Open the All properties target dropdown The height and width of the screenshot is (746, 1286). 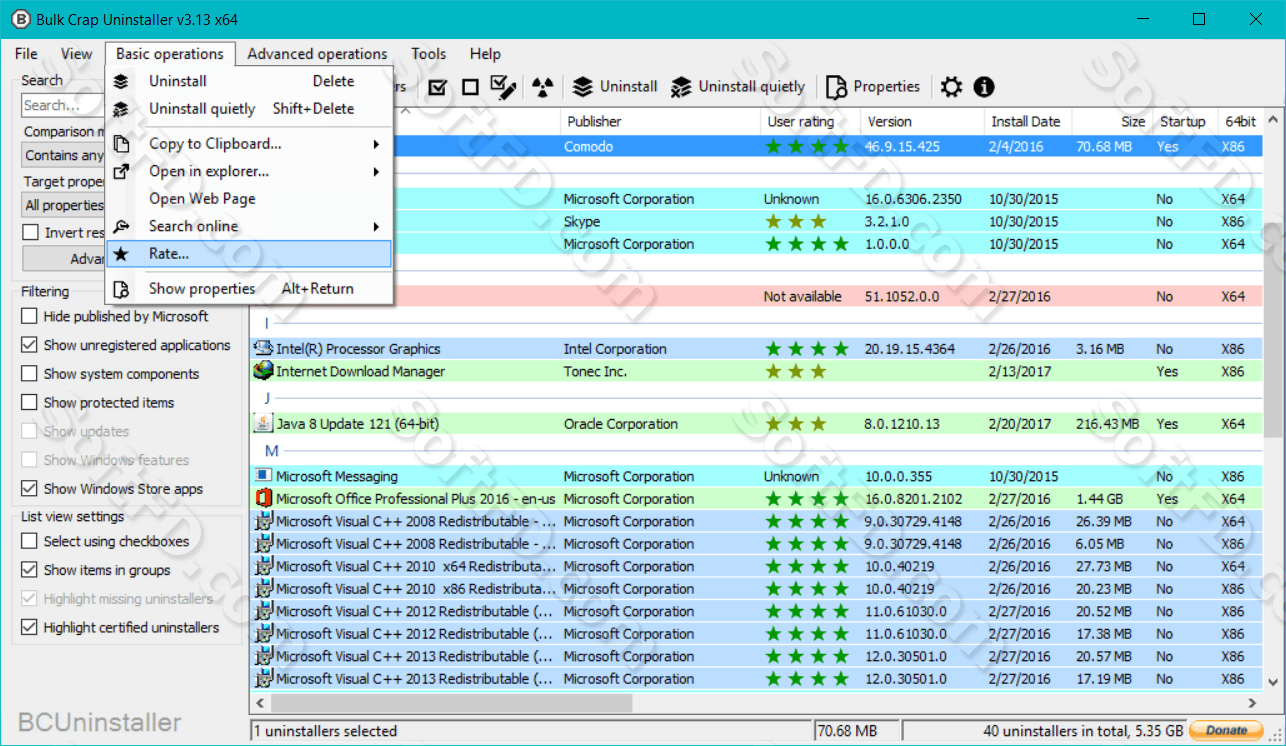(64, 205)
